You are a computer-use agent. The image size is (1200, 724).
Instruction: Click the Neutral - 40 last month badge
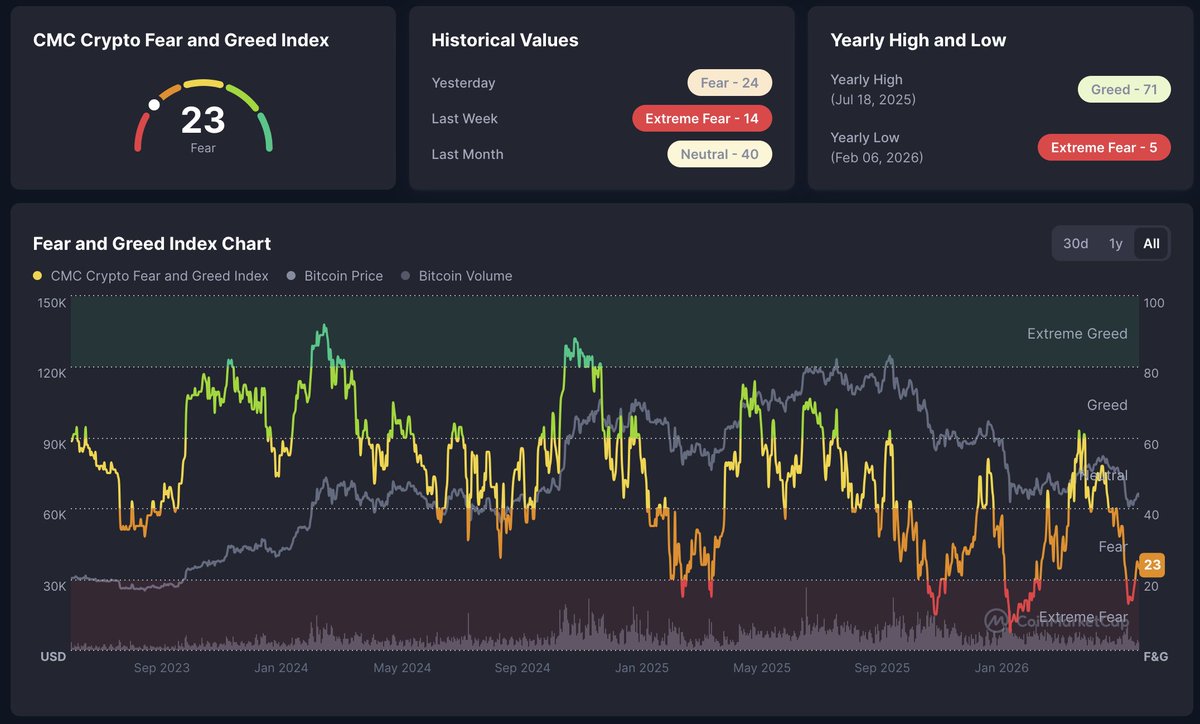tap(719, 154)
